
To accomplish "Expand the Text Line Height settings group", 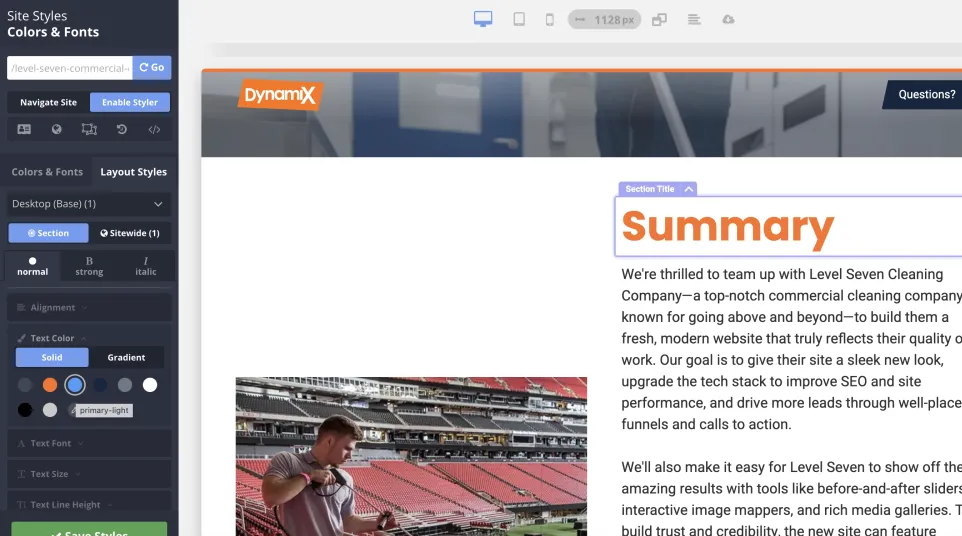I will [89, 505].
